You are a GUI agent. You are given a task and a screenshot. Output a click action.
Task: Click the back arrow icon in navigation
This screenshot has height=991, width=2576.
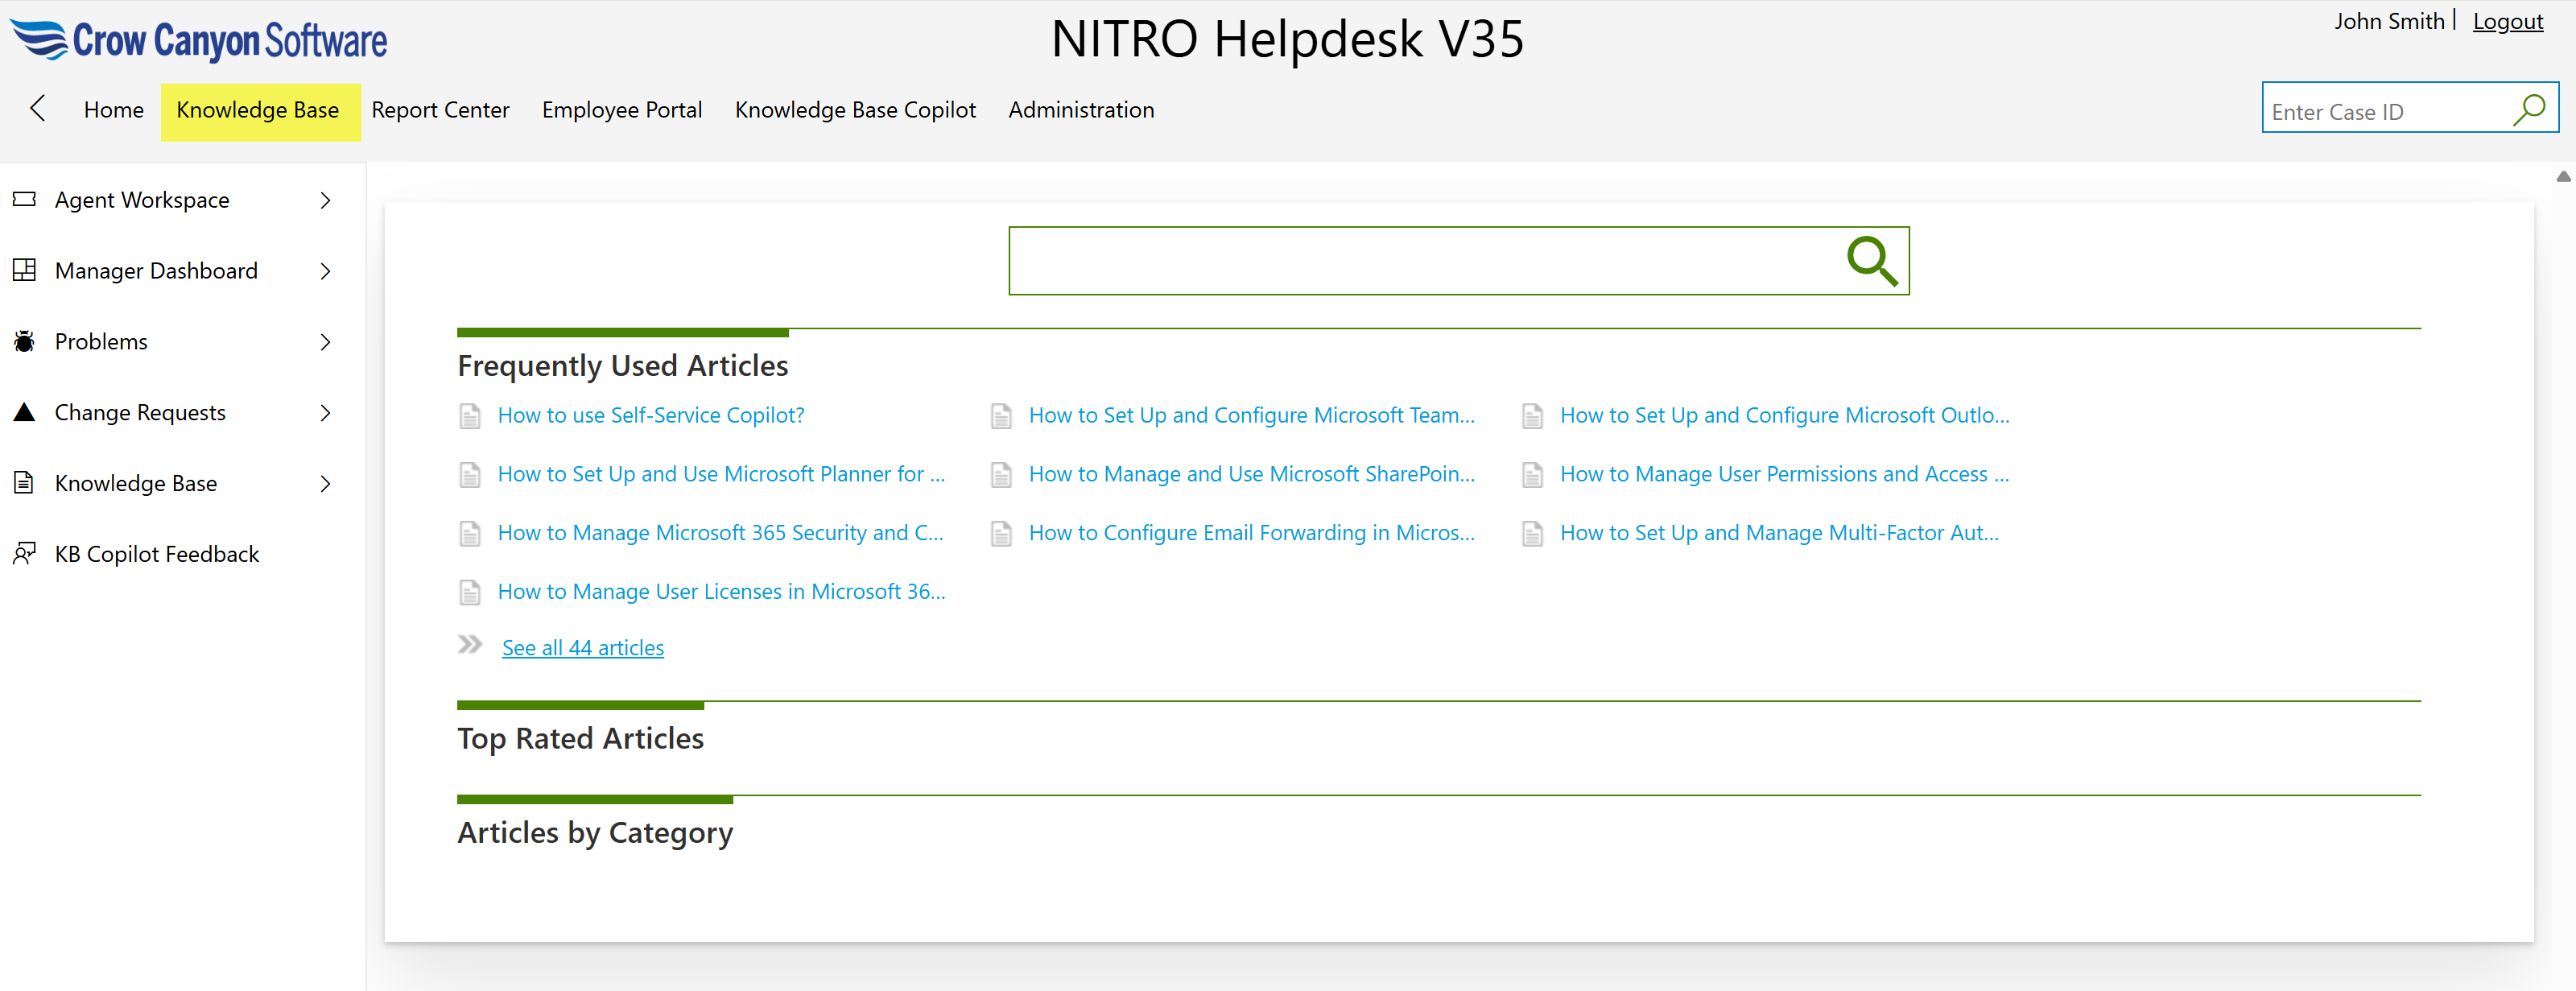pyautogui.click(x=38, y=108)
